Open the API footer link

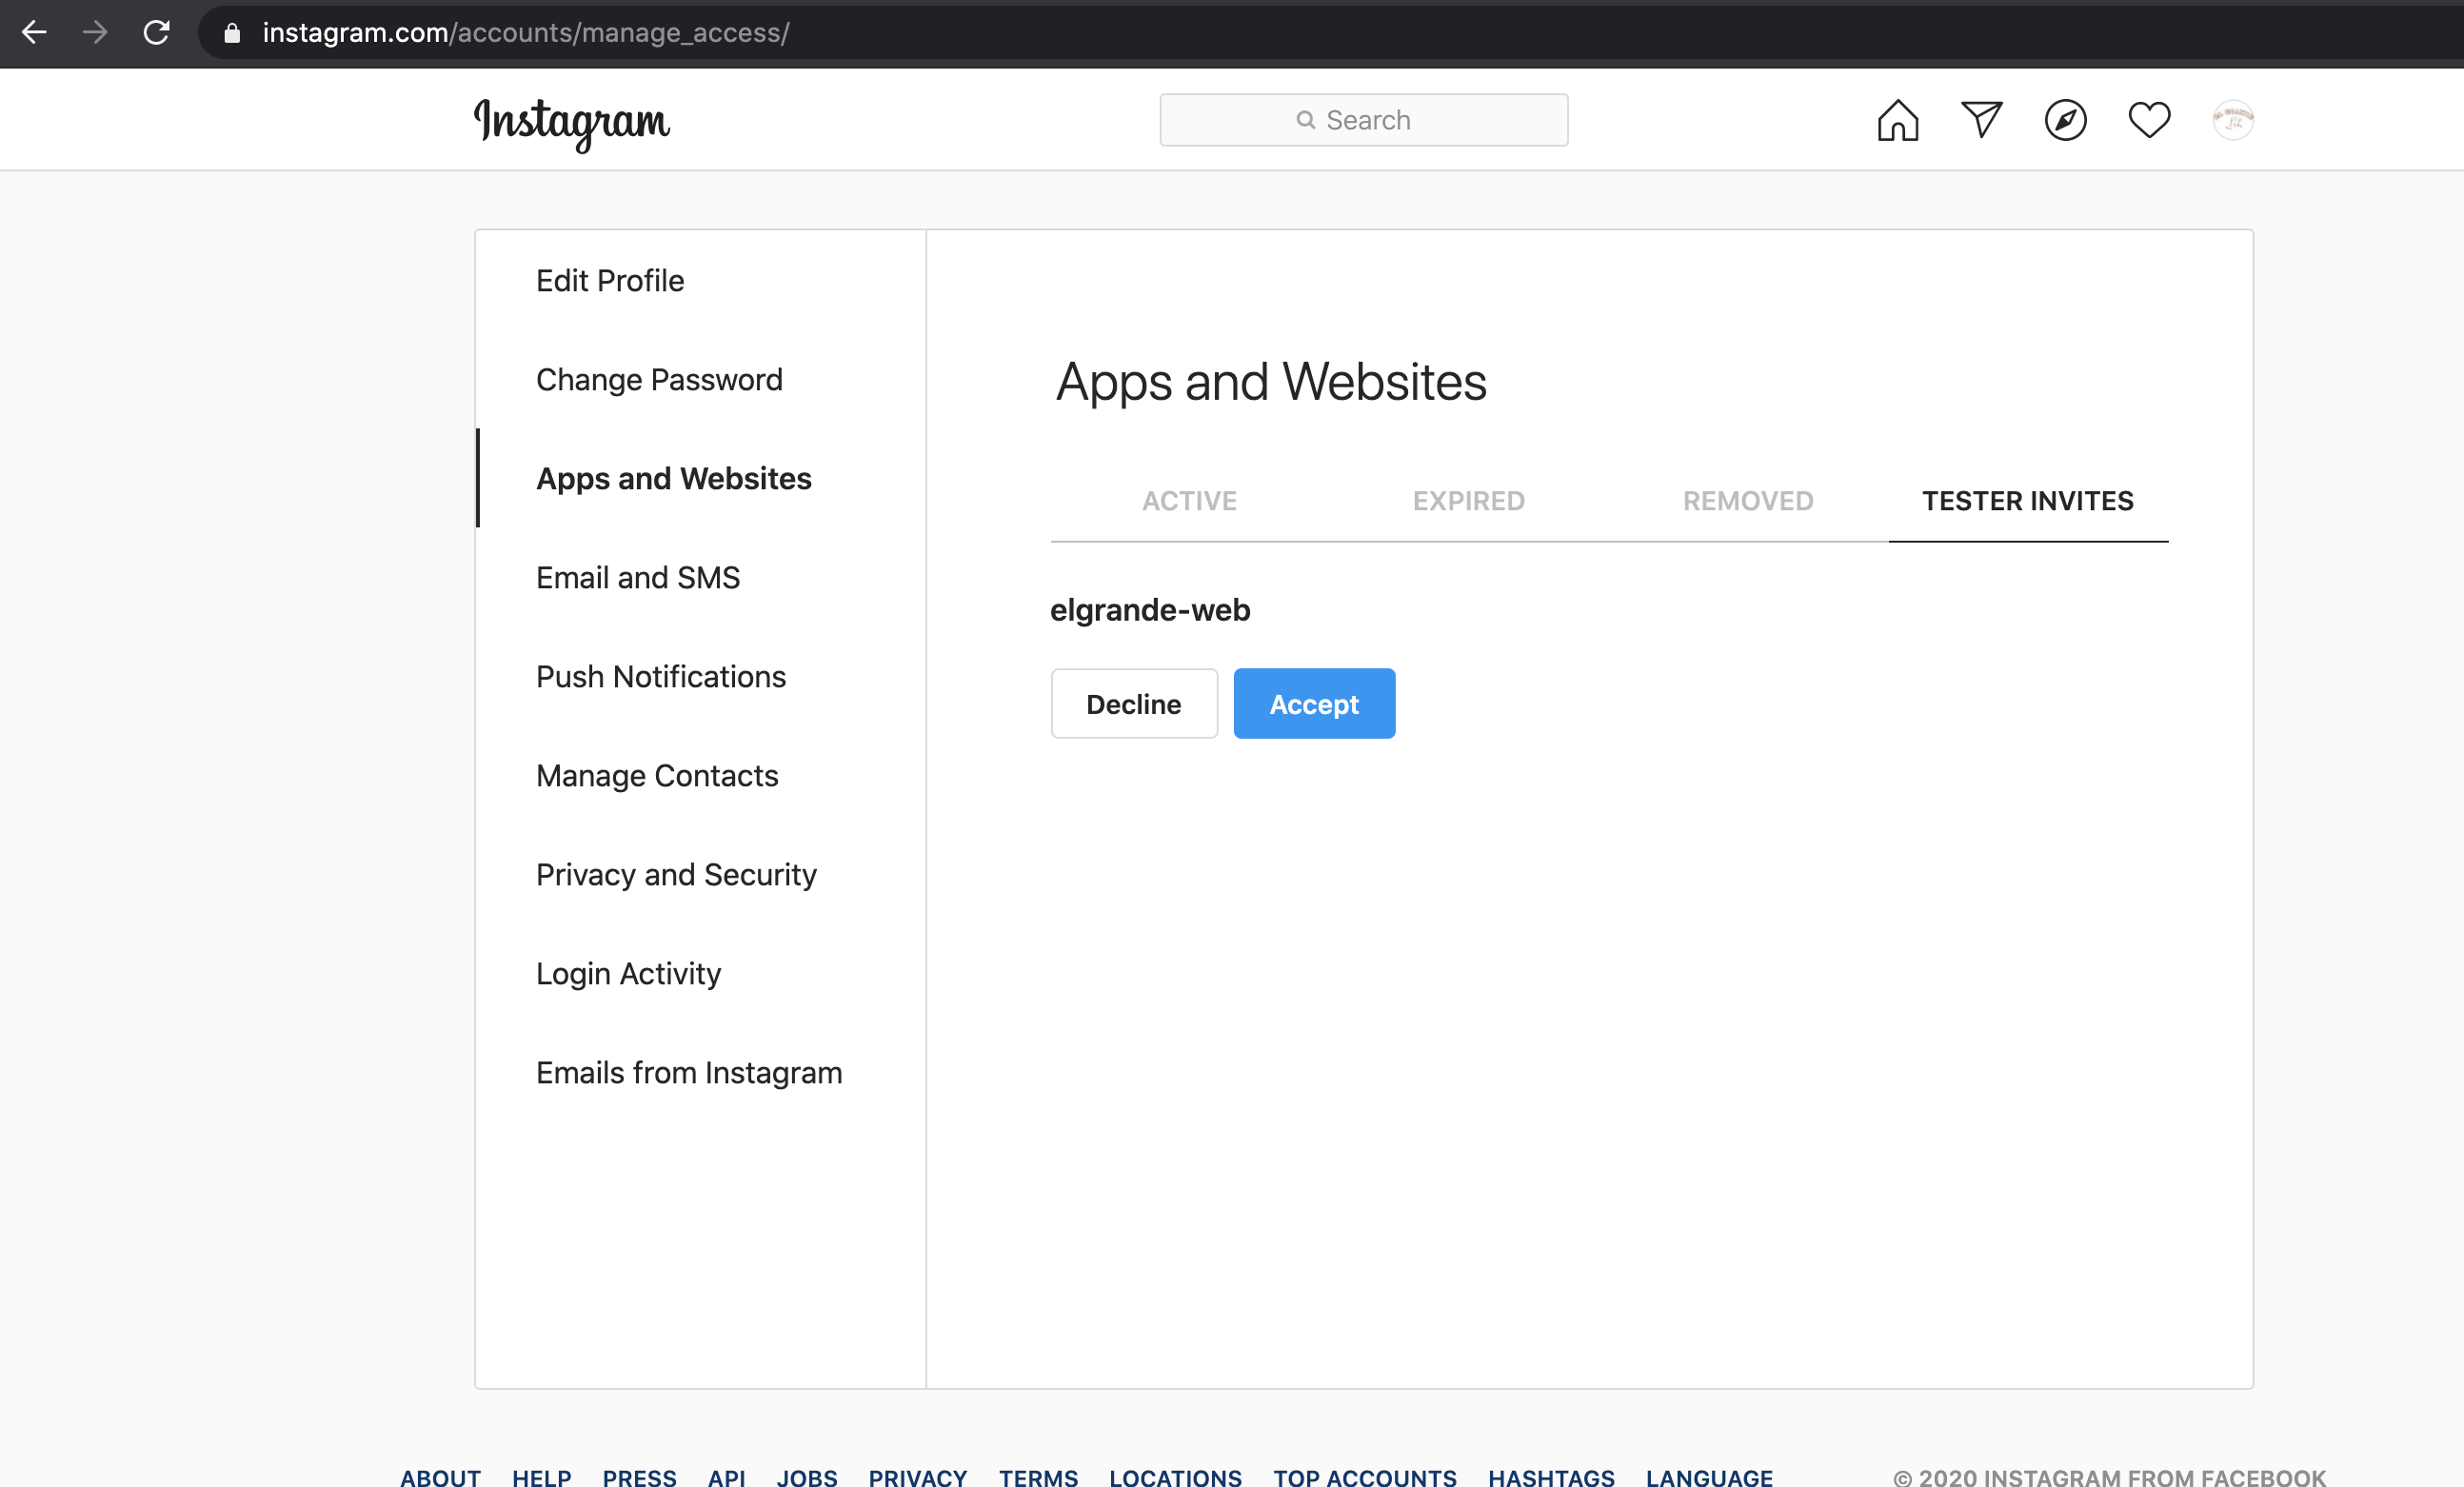pyautogui.click(x=727, y=1478)
